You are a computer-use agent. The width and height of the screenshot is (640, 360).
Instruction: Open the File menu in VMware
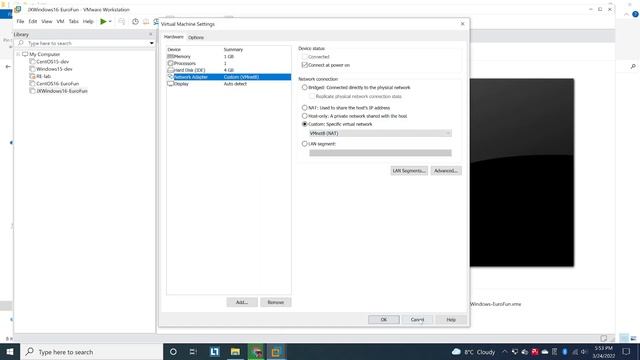(20, 21)
